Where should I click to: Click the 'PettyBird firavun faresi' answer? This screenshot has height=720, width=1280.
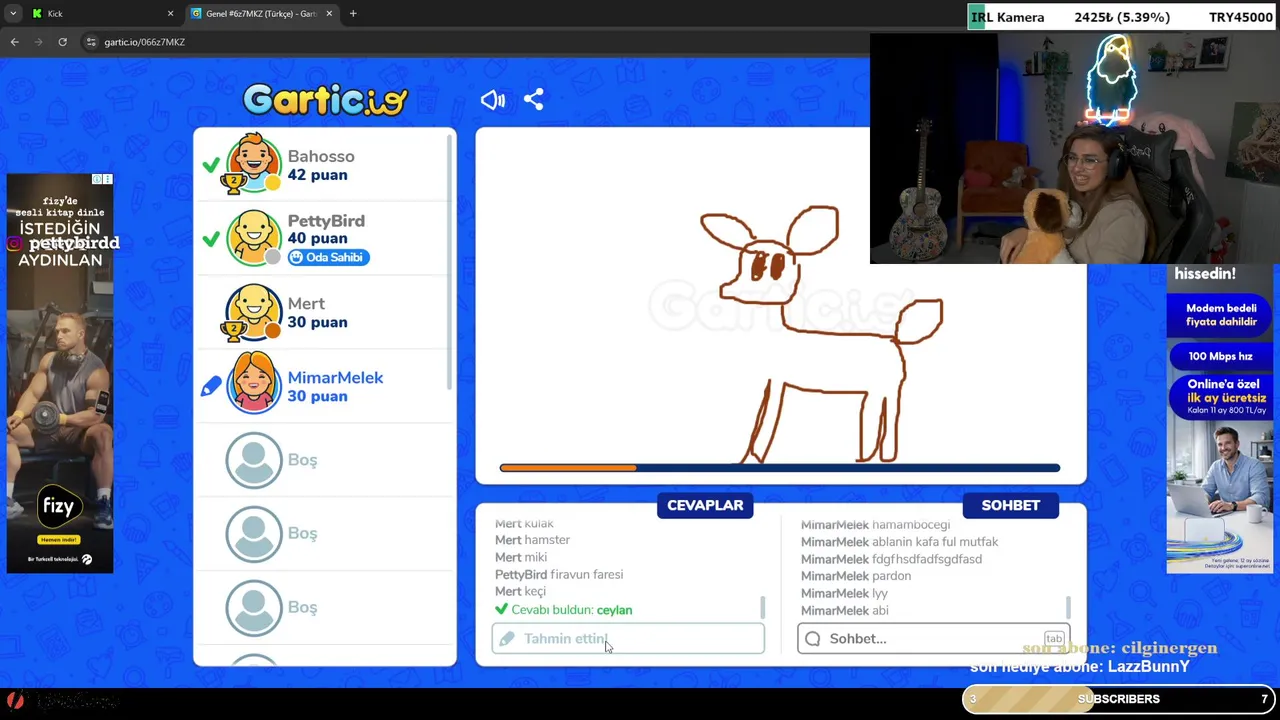(559, 575)
